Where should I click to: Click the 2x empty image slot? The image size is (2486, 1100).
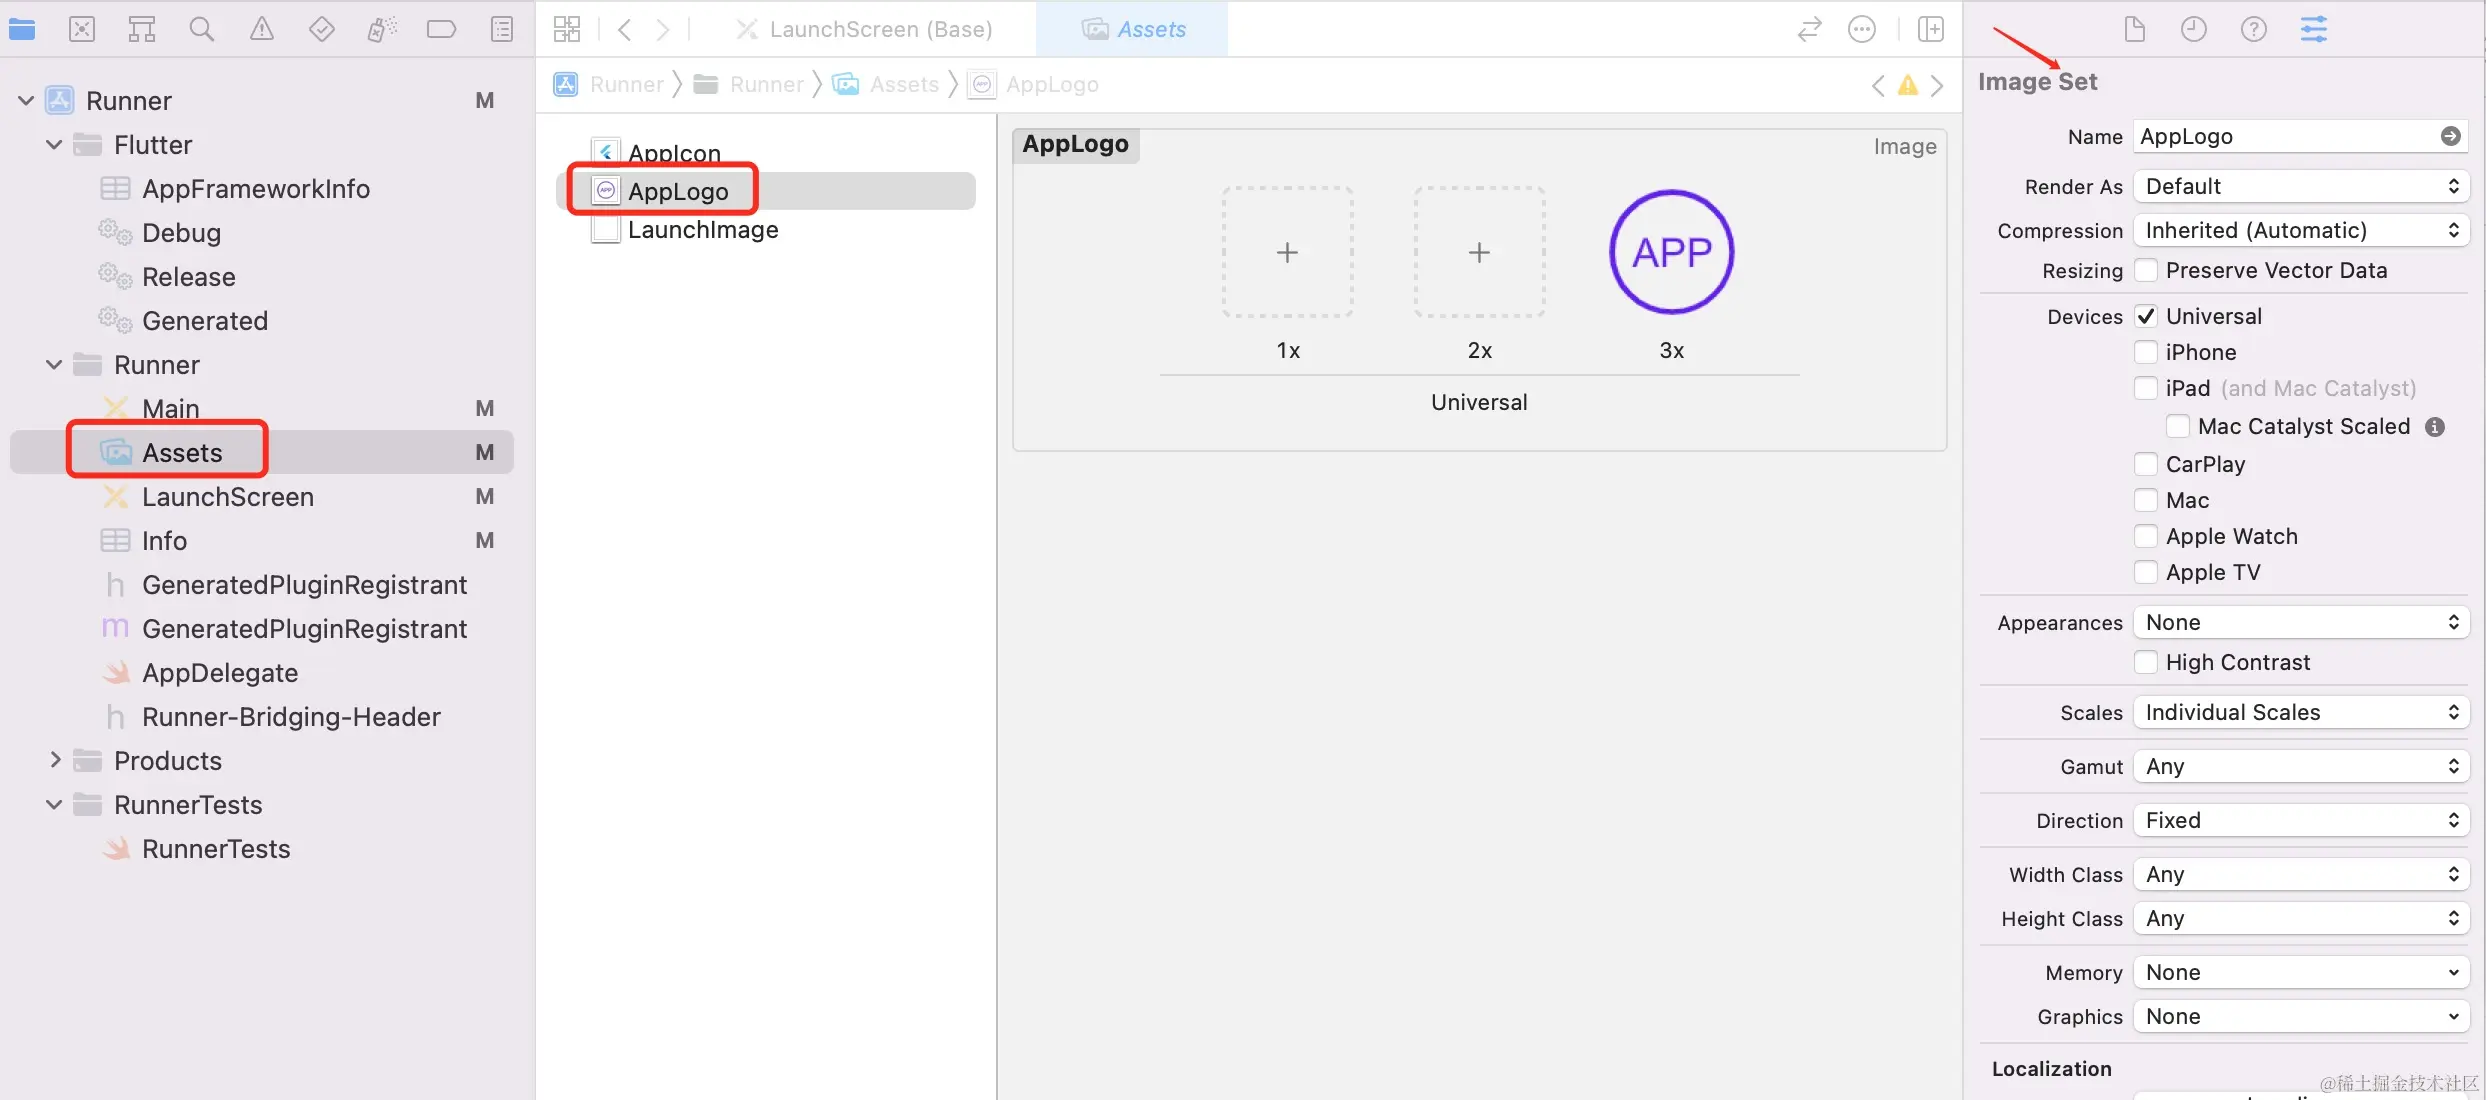pos(1479,252)
